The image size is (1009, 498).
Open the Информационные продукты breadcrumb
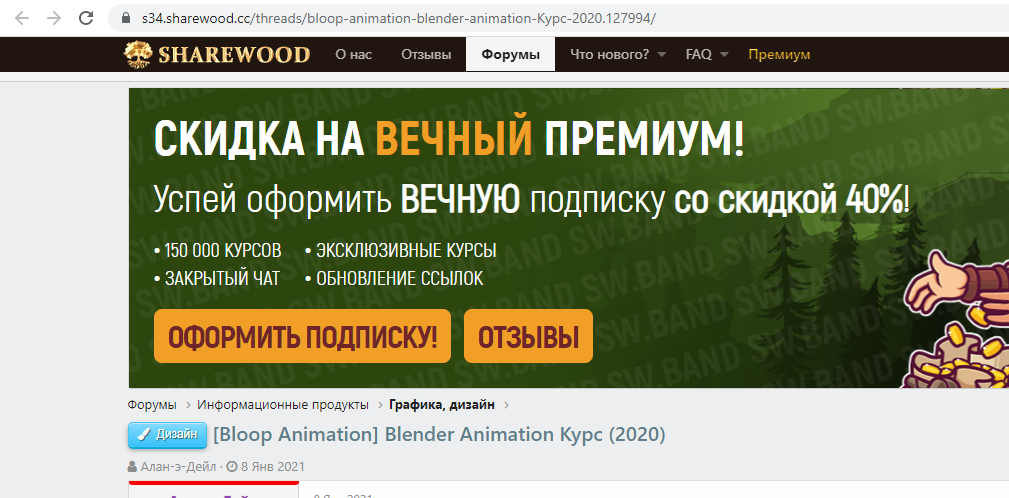click(x=283, y=405)
